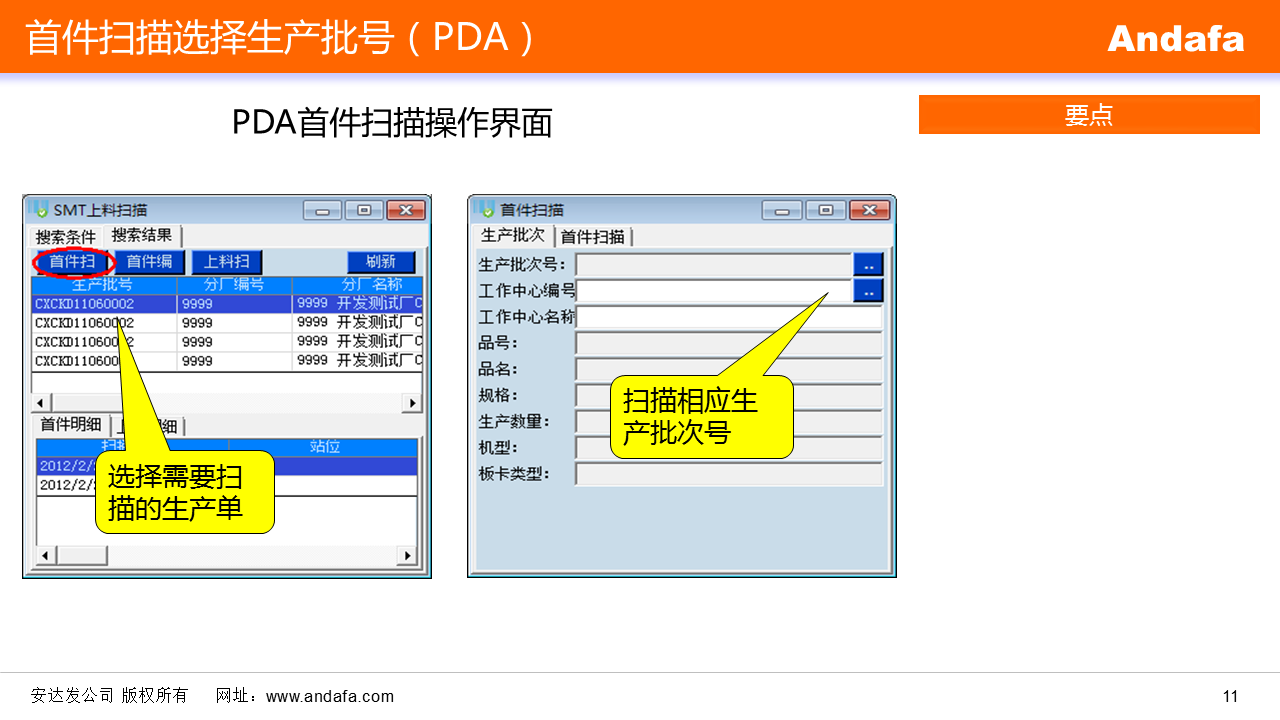Open the 首件明细 tab
This screenshot has height=720, width=1280.
point(70,424)
